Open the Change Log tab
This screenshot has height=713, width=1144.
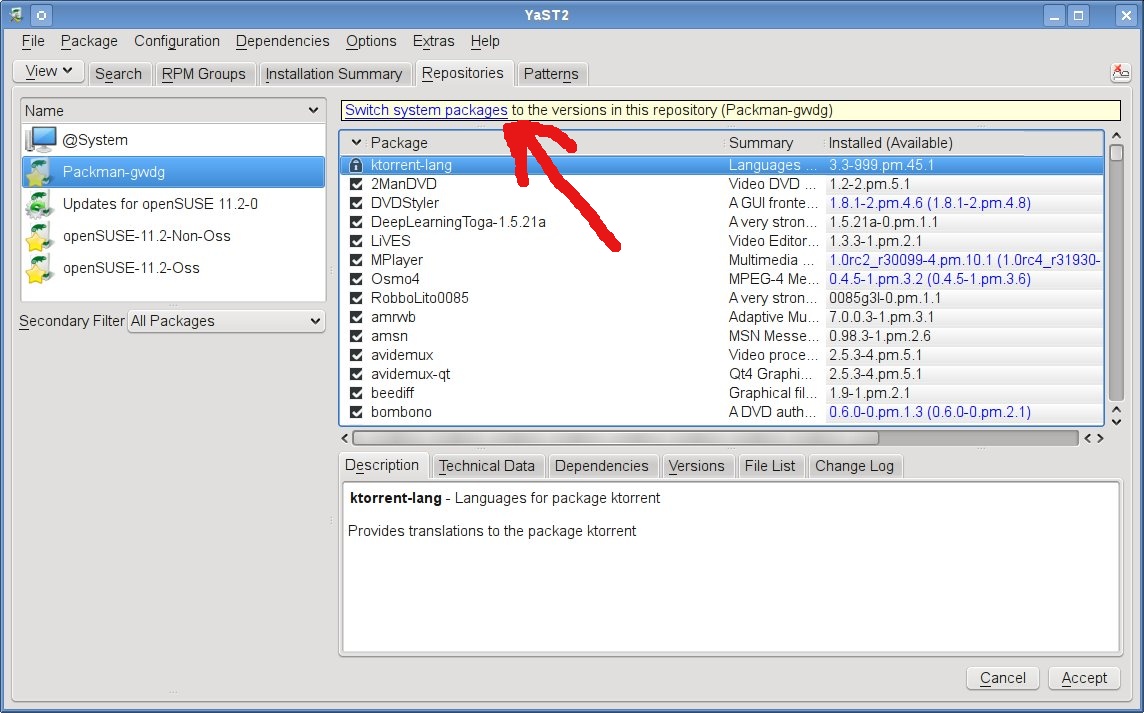coord(854,466)
